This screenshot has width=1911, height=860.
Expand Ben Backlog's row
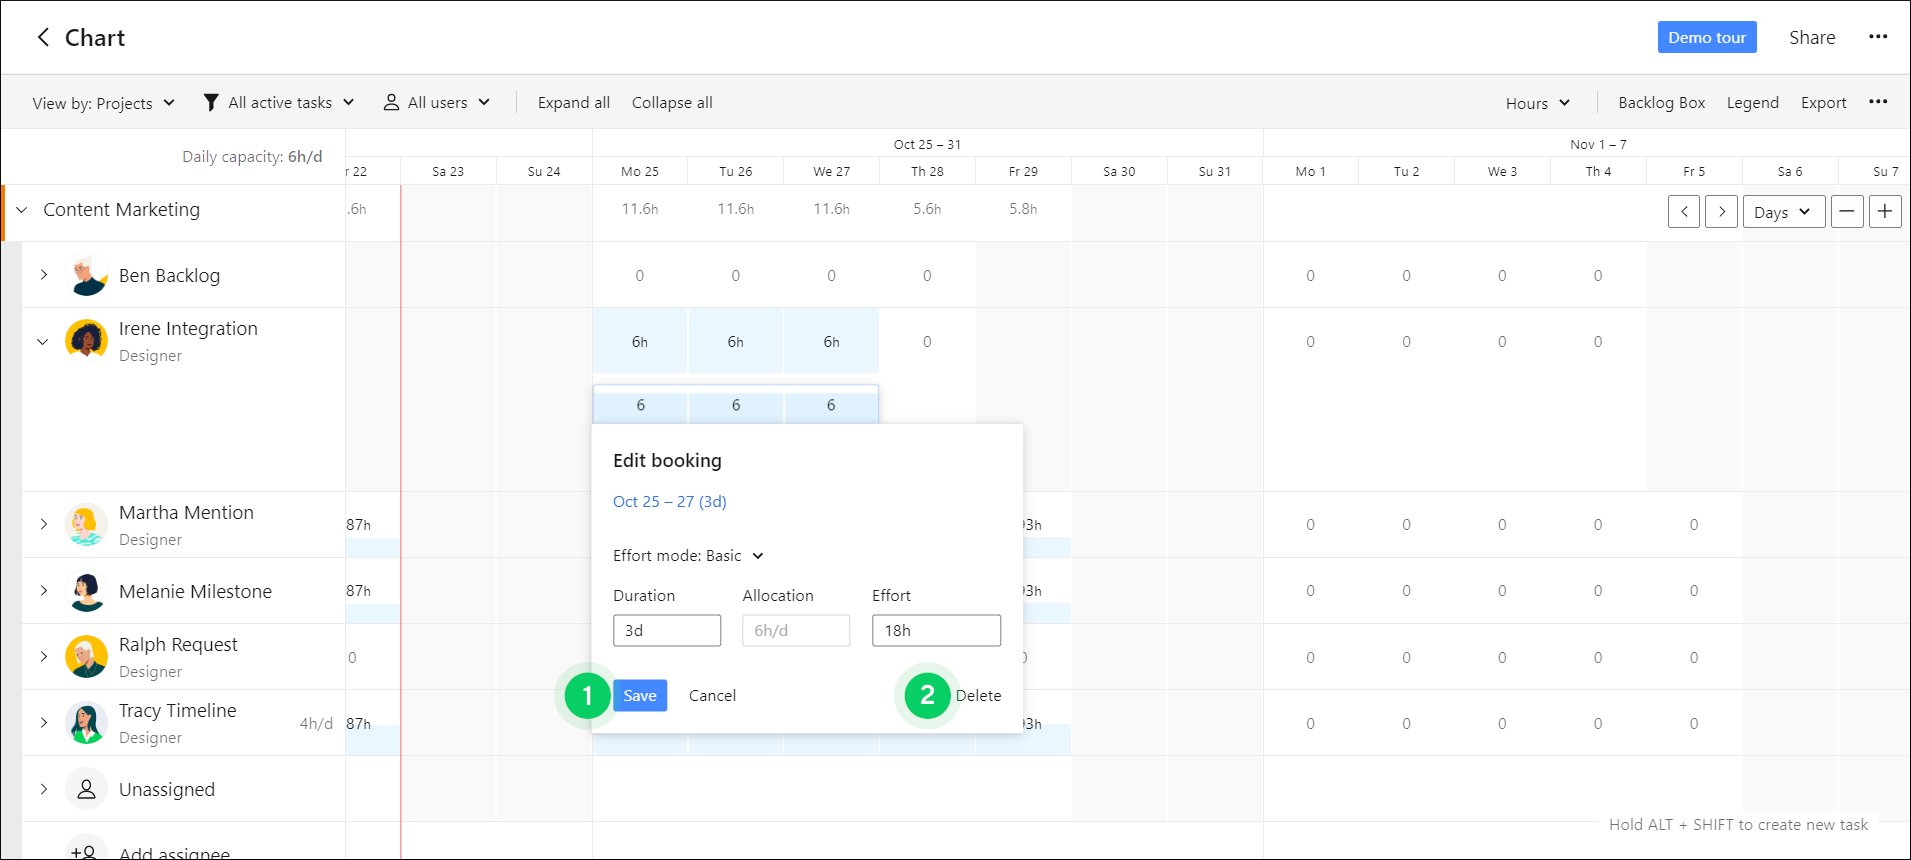(x=44, y=275)
